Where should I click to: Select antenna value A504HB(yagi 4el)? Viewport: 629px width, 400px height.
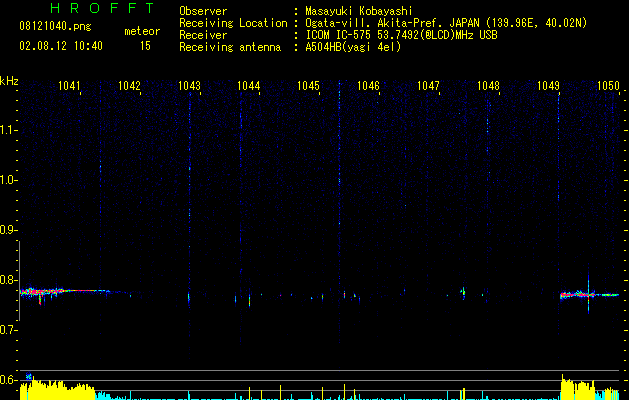click(353, 47)
